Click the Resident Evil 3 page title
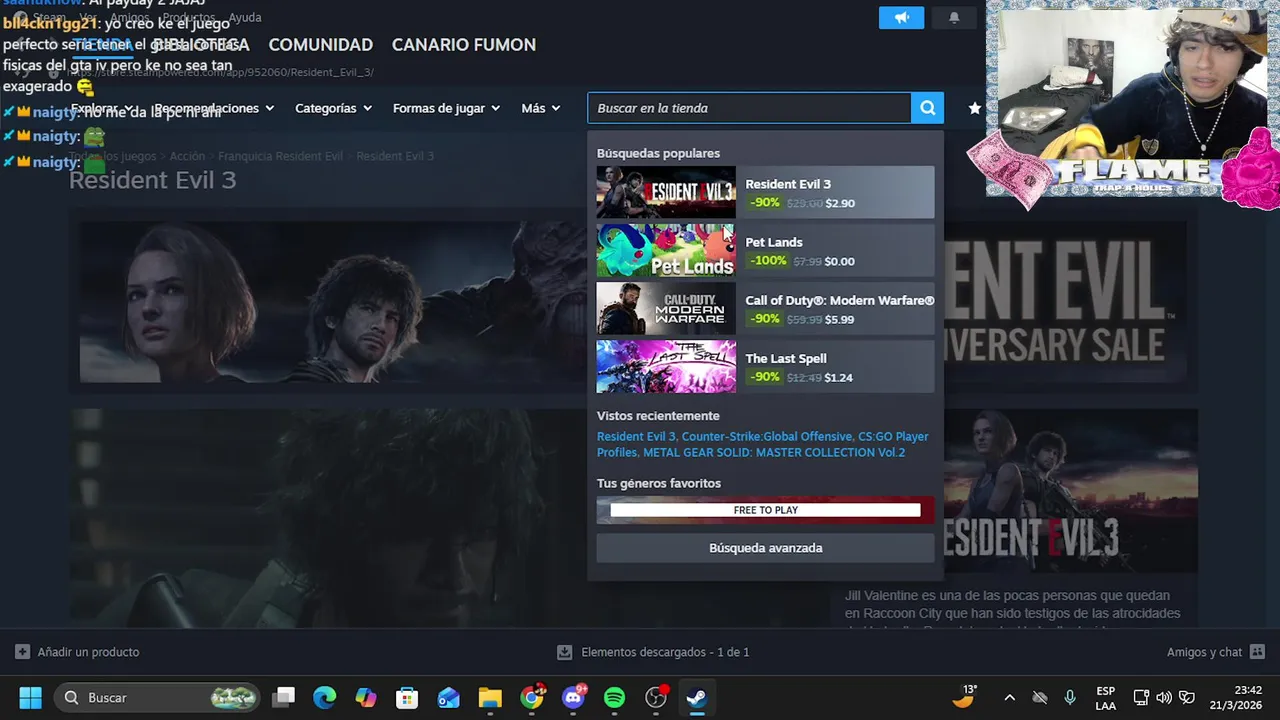Image resolution: width=1280 pixels, height=720 pixels. pyautogui.click(x=152, y=180)
